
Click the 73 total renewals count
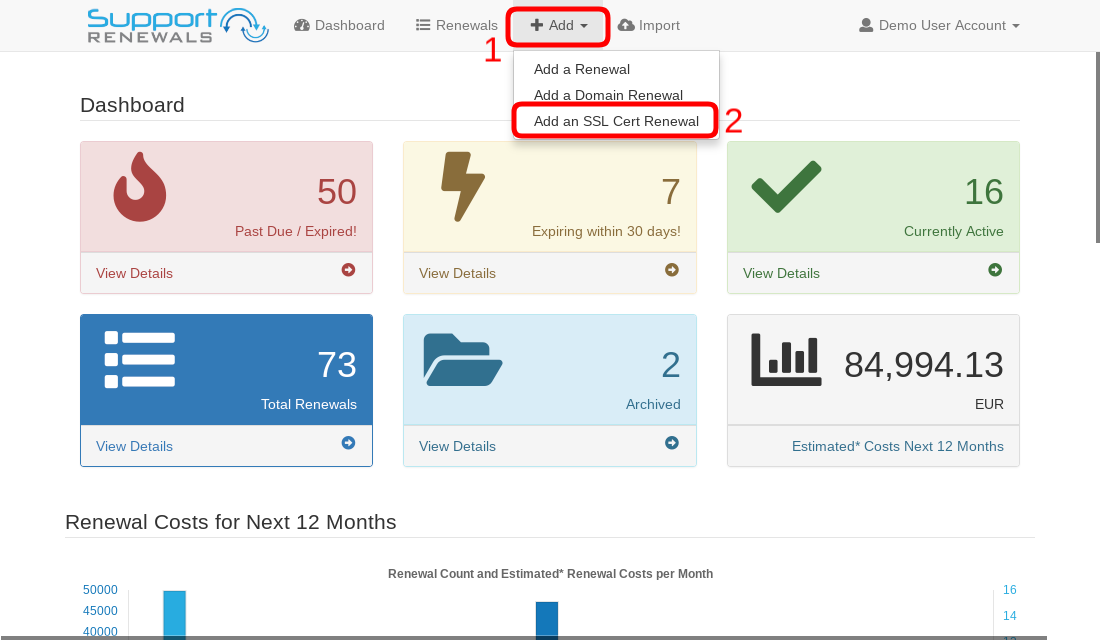337,365
